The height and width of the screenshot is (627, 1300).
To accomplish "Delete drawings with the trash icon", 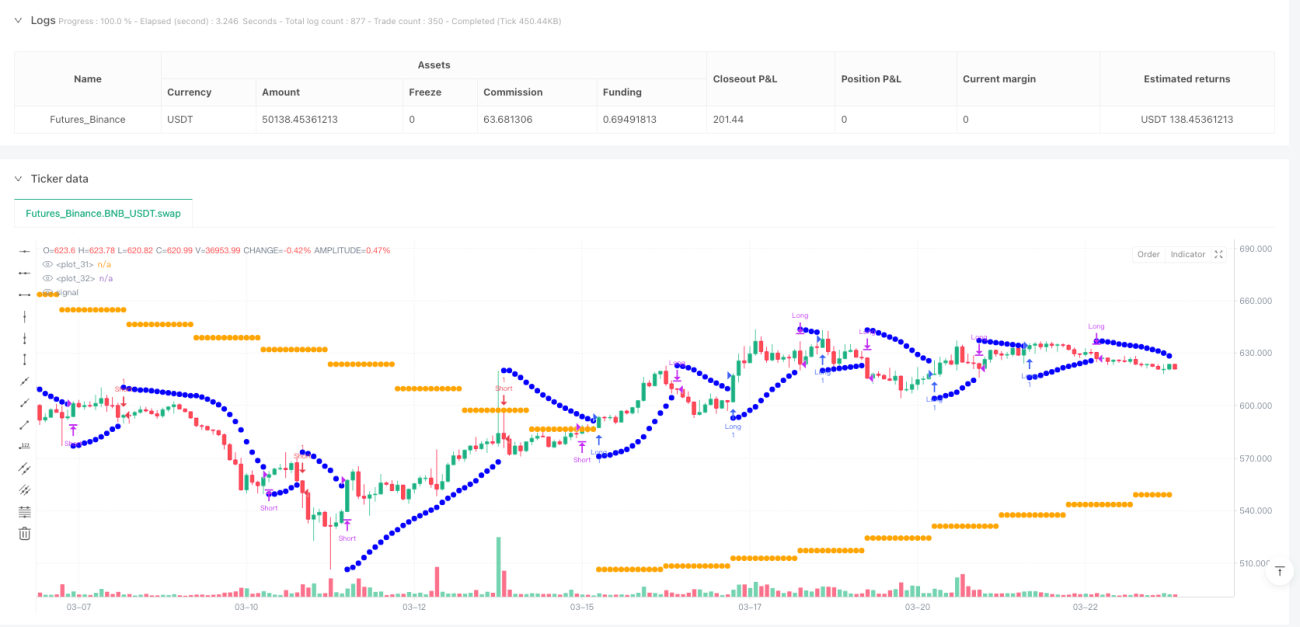I will coord(25,533).
